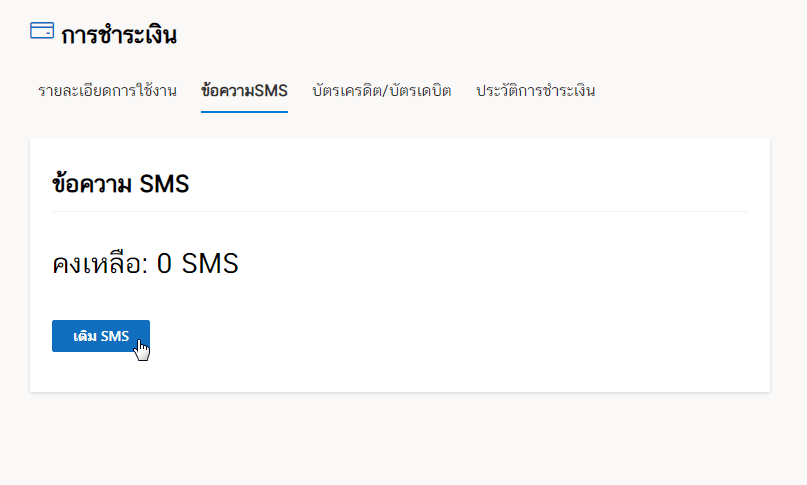
Task: Switch to the บัตรเครดิต/บัตรเดบิต tab
Action: click(381, 91)
